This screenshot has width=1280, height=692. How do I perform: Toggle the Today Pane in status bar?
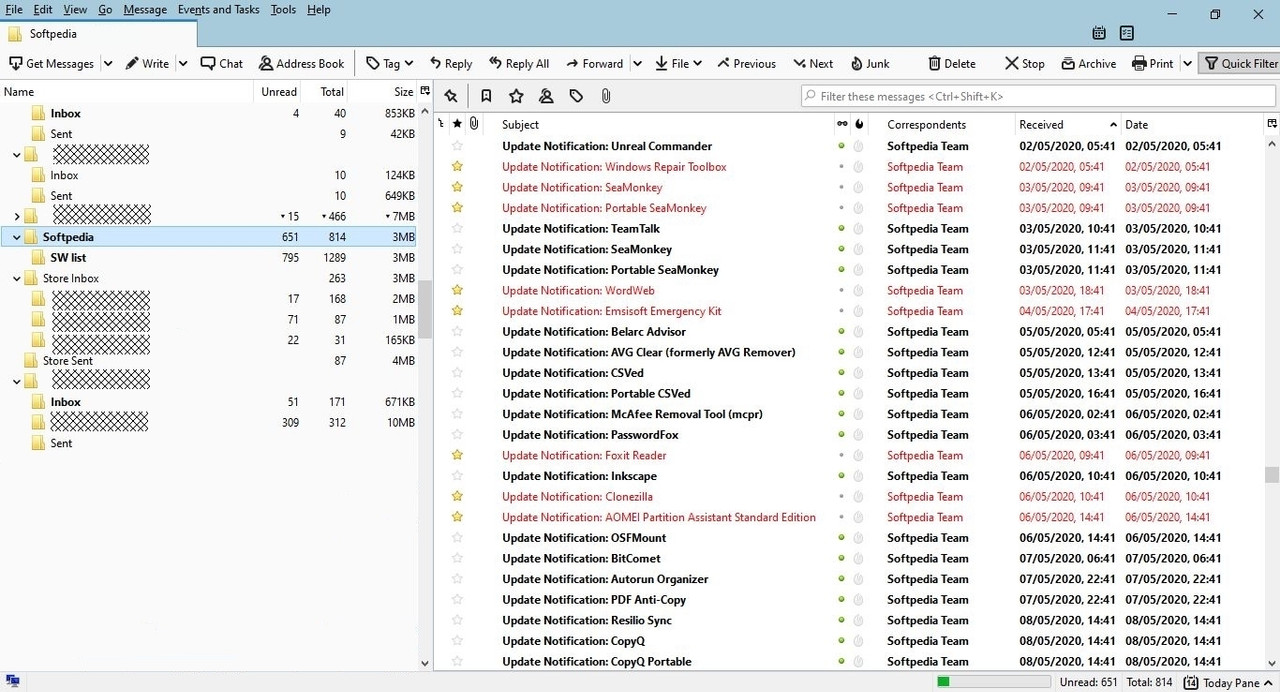pos(1229,682)
